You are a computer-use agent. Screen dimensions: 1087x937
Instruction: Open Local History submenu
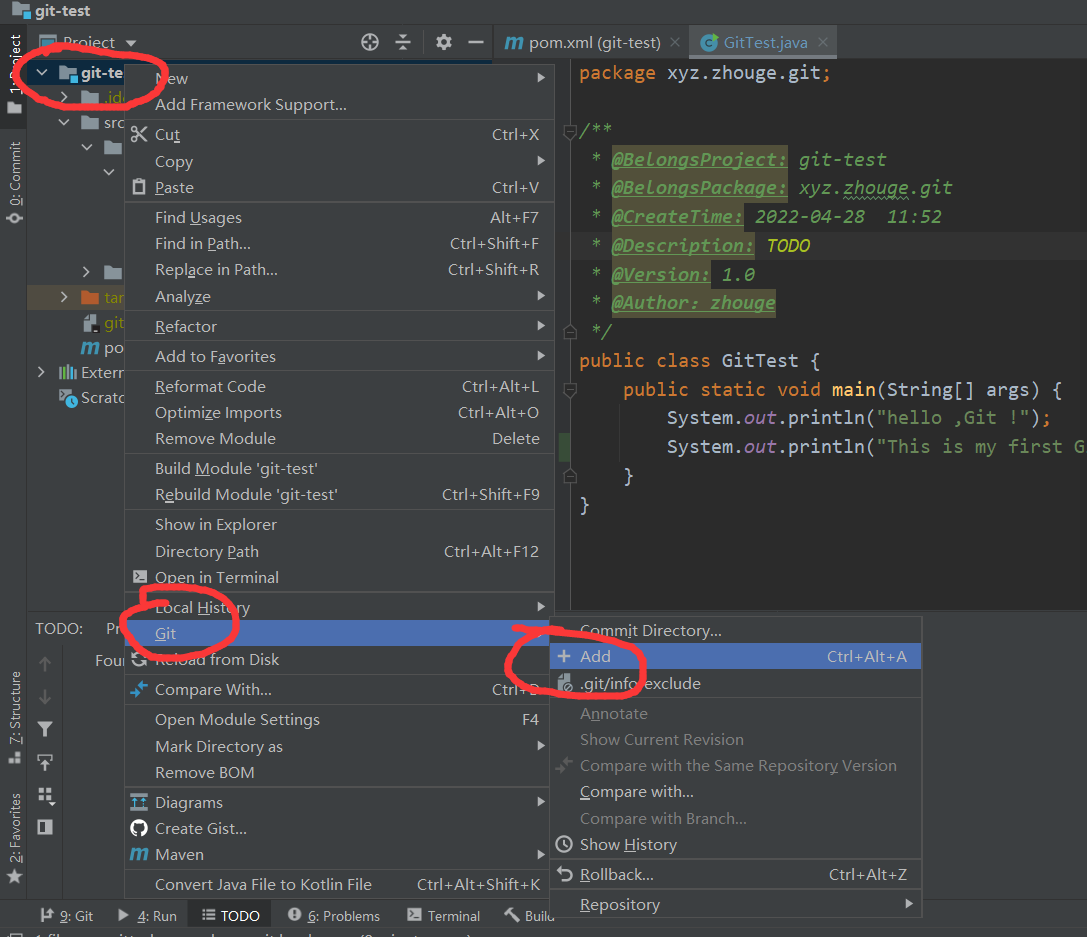coord(339,608)
